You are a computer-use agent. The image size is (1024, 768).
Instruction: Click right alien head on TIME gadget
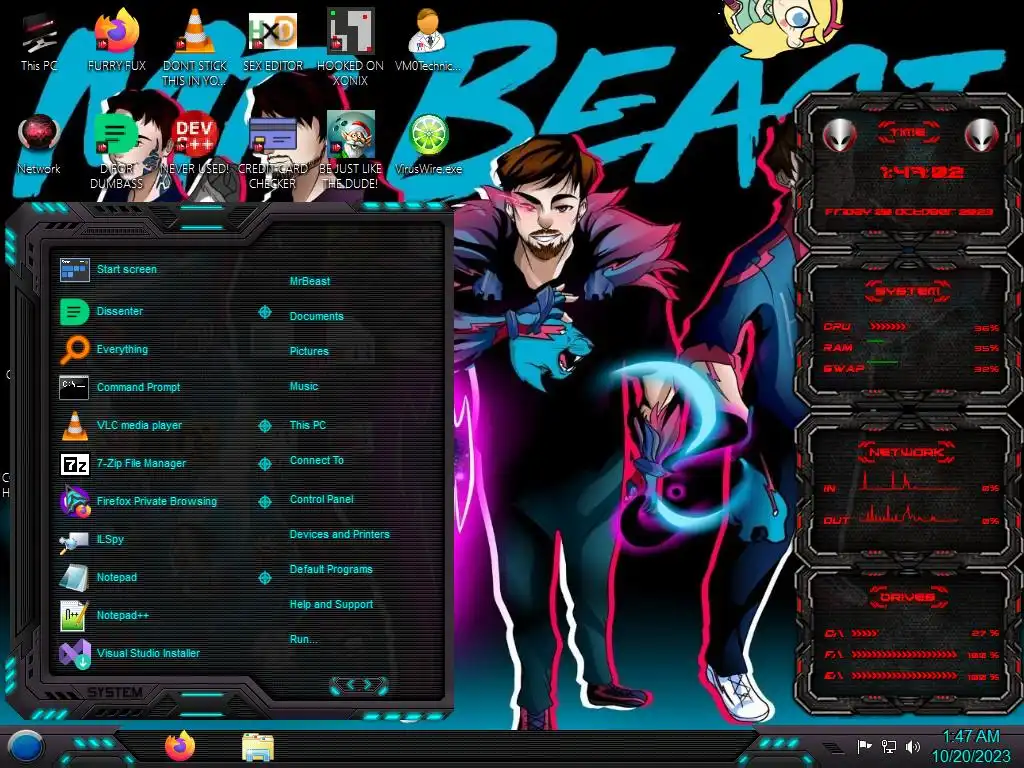coord(982,135)
